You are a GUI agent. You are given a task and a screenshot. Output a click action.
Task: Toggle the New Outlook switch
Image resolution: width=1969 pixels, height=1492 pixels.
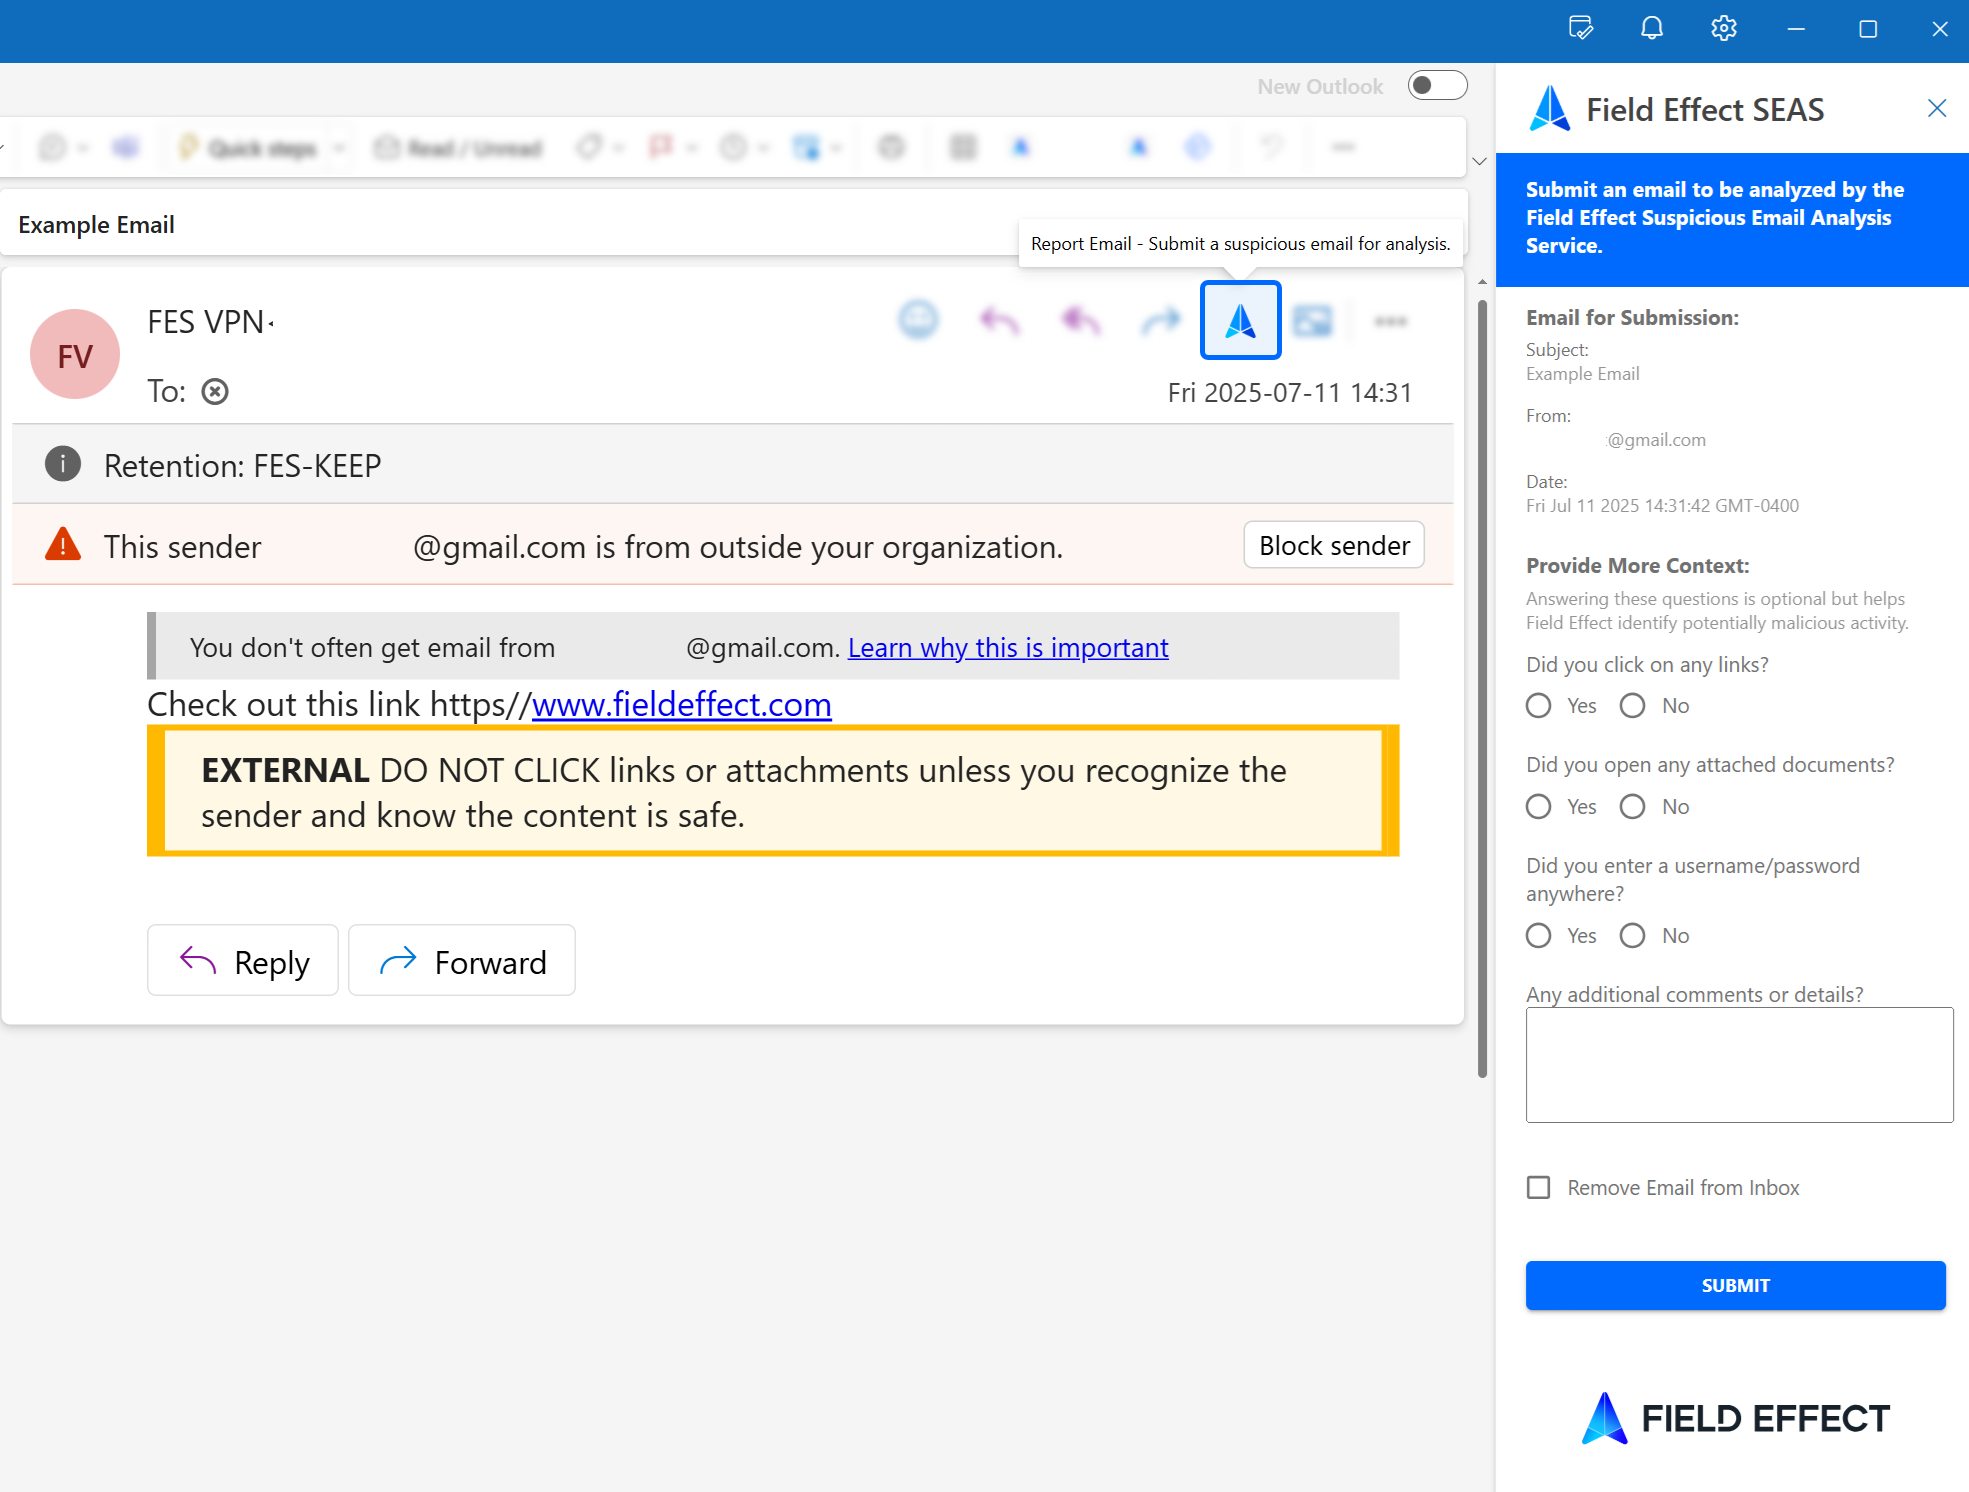pos(1436,86)
